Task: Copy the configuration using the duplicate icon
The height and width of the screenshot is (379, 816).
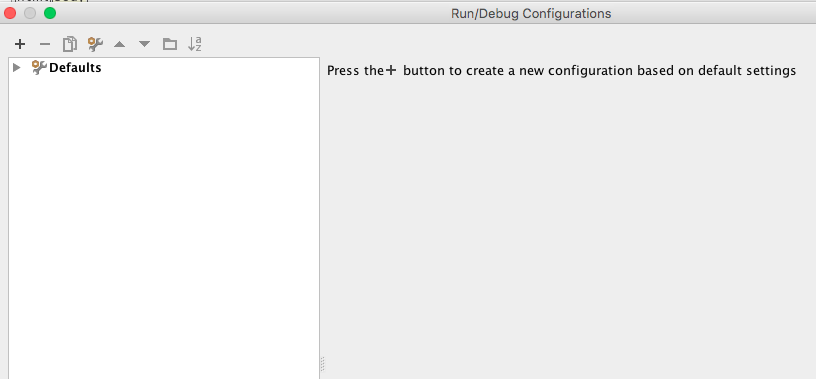Action: (x=70, y=44)
